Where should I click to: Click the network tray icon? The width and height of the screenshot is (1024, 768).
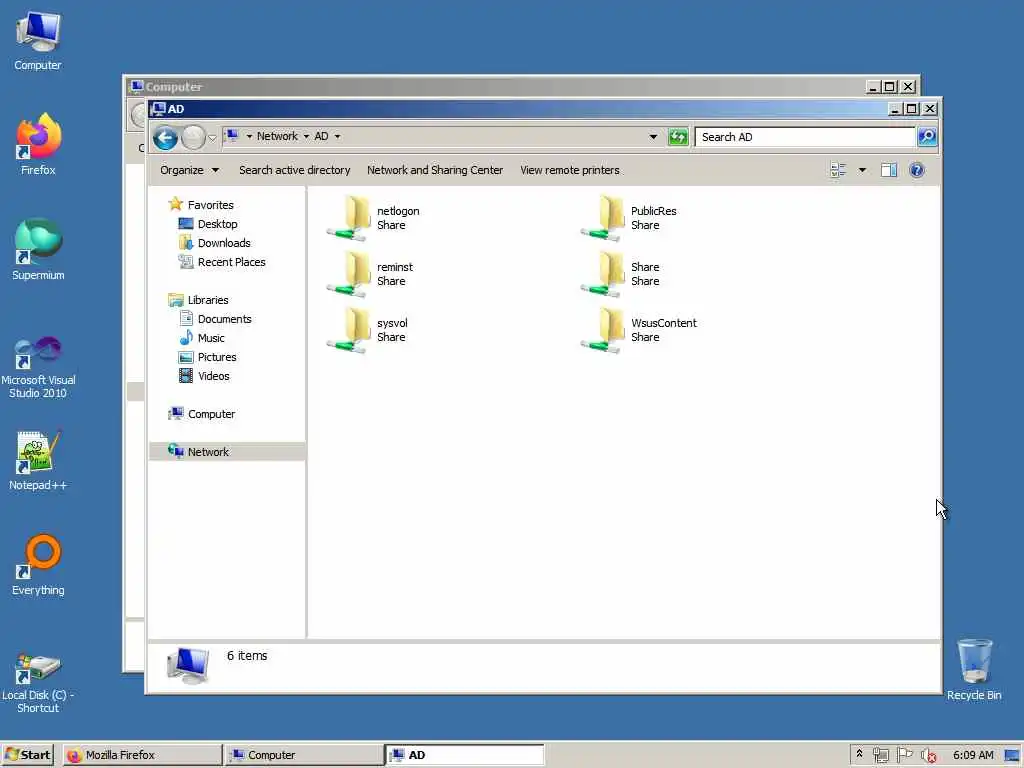[x=880, y=755]
